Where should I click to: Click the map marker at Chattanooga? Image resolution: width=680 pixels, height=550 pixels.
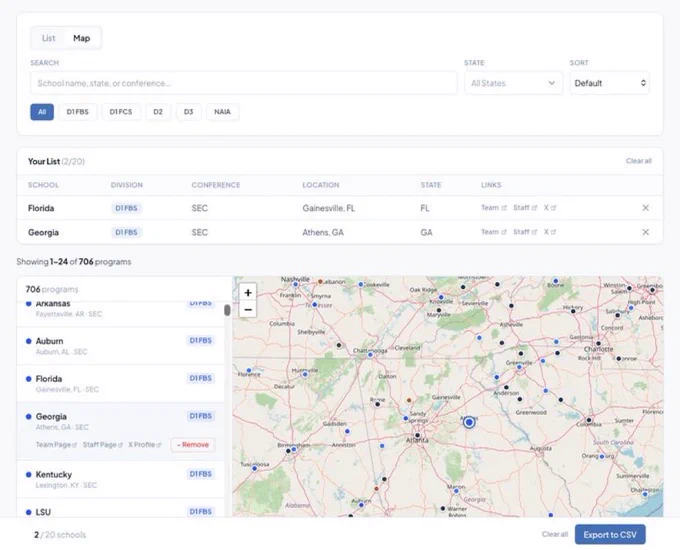(370, 355)
